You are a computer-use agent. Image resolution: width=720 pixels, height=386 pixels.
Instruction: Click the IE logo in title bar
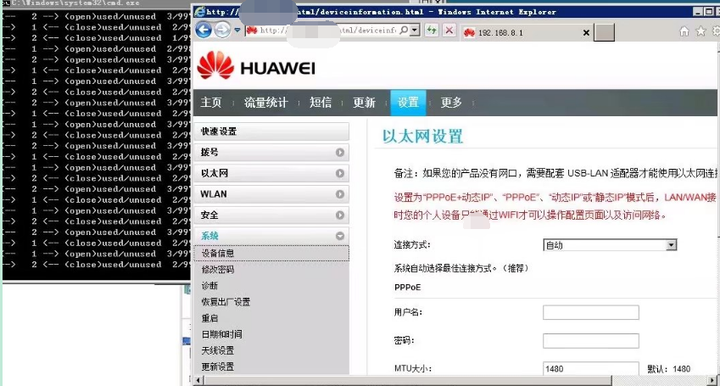200,11
